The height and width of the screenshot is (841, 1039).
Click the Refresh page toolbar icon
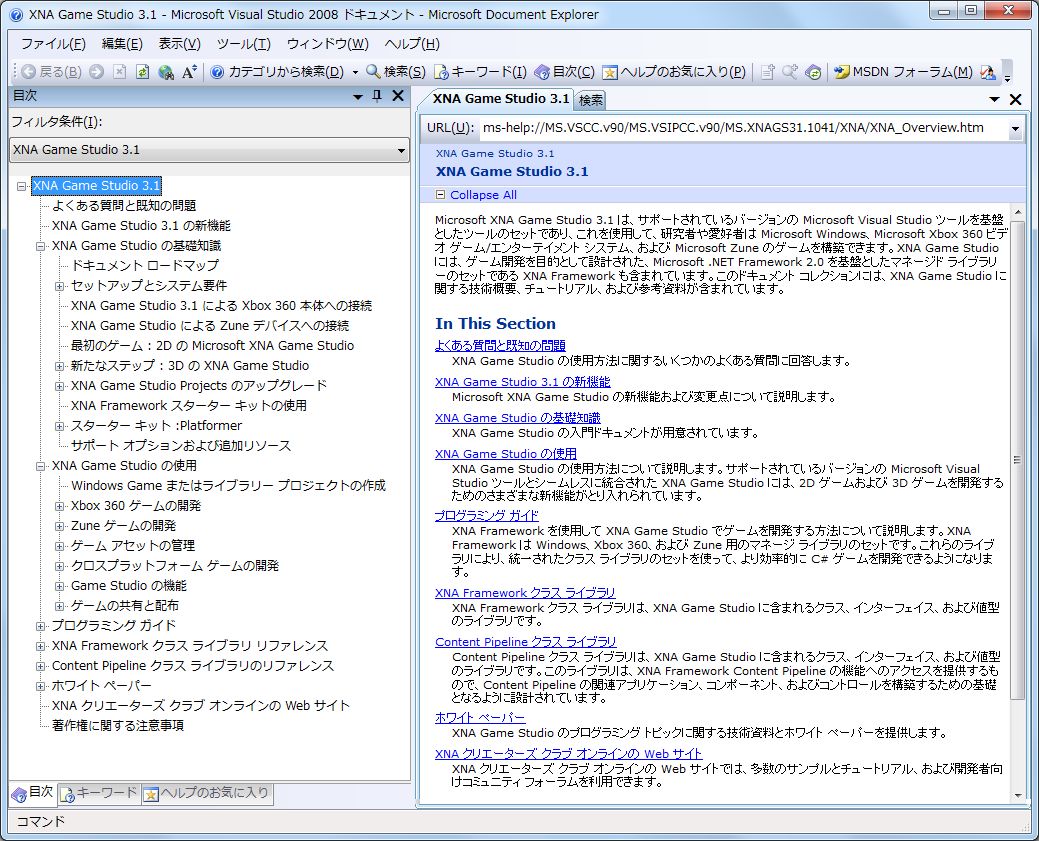(142, 72)
